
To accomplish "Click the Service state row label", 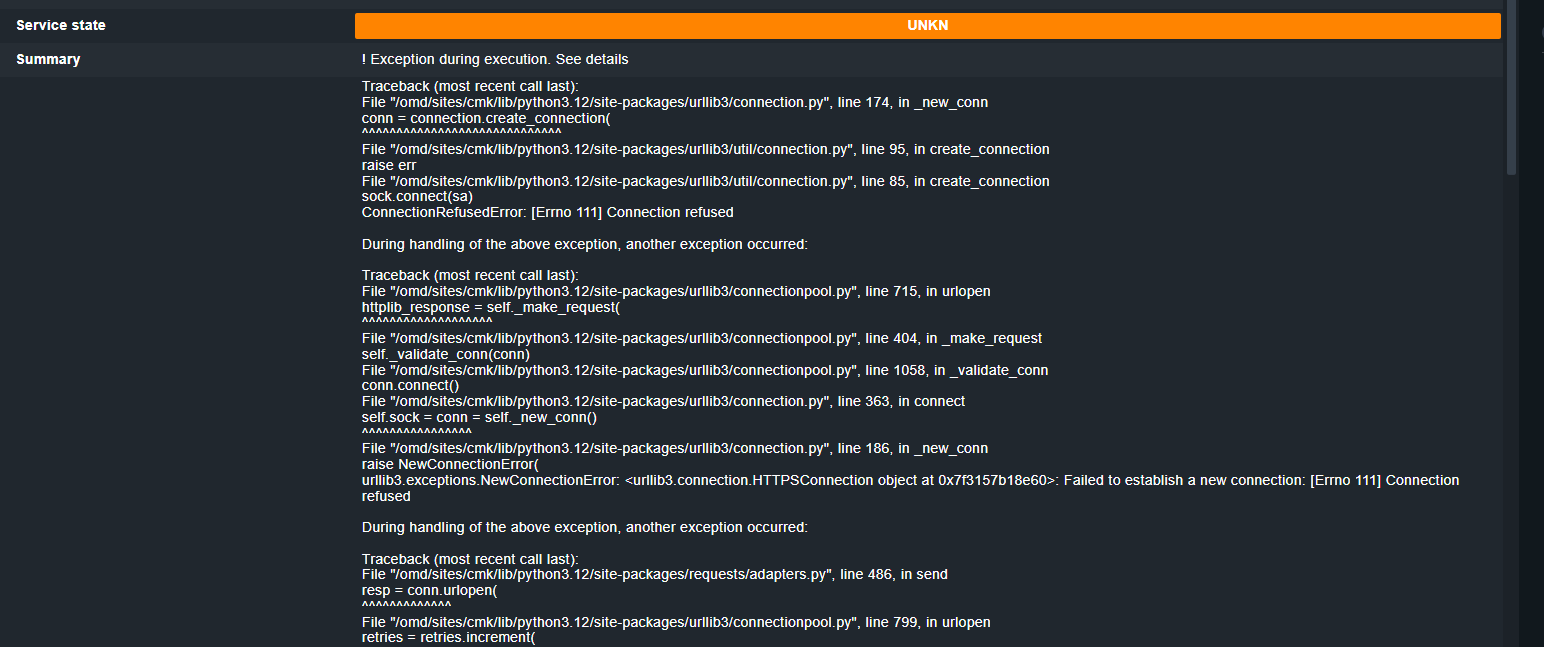I will (x=61, y=26).
